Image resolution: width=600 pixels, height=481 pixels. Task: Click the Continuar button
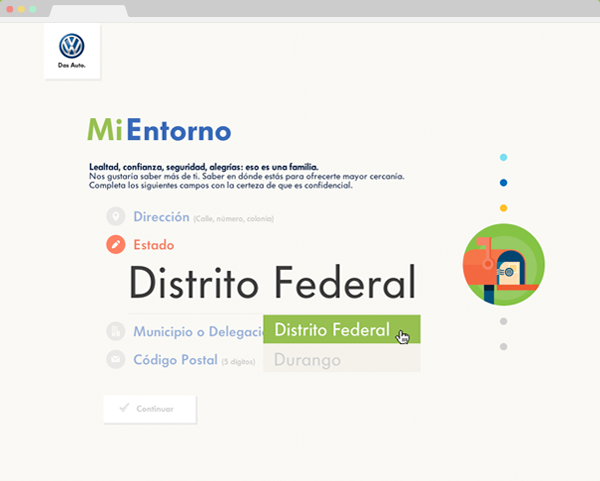(150, 409)
